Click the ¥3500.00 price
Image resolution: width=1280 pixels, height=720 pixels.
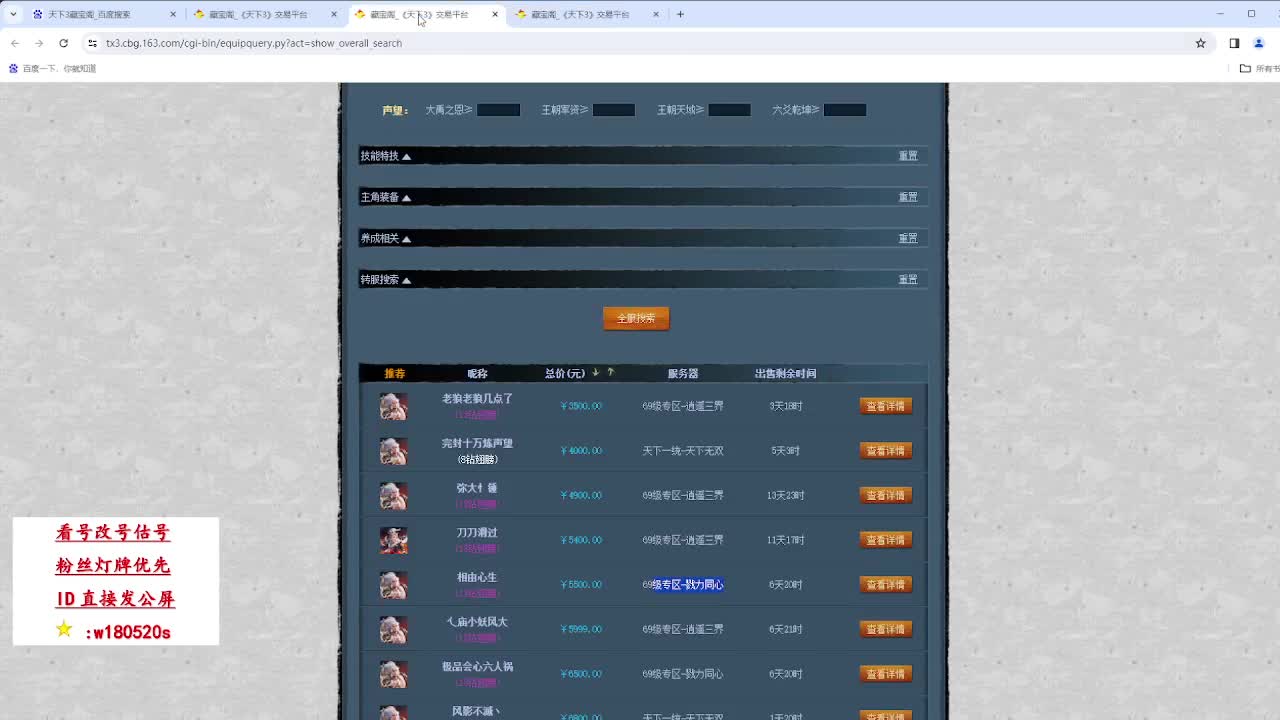[x=581, y=406]
